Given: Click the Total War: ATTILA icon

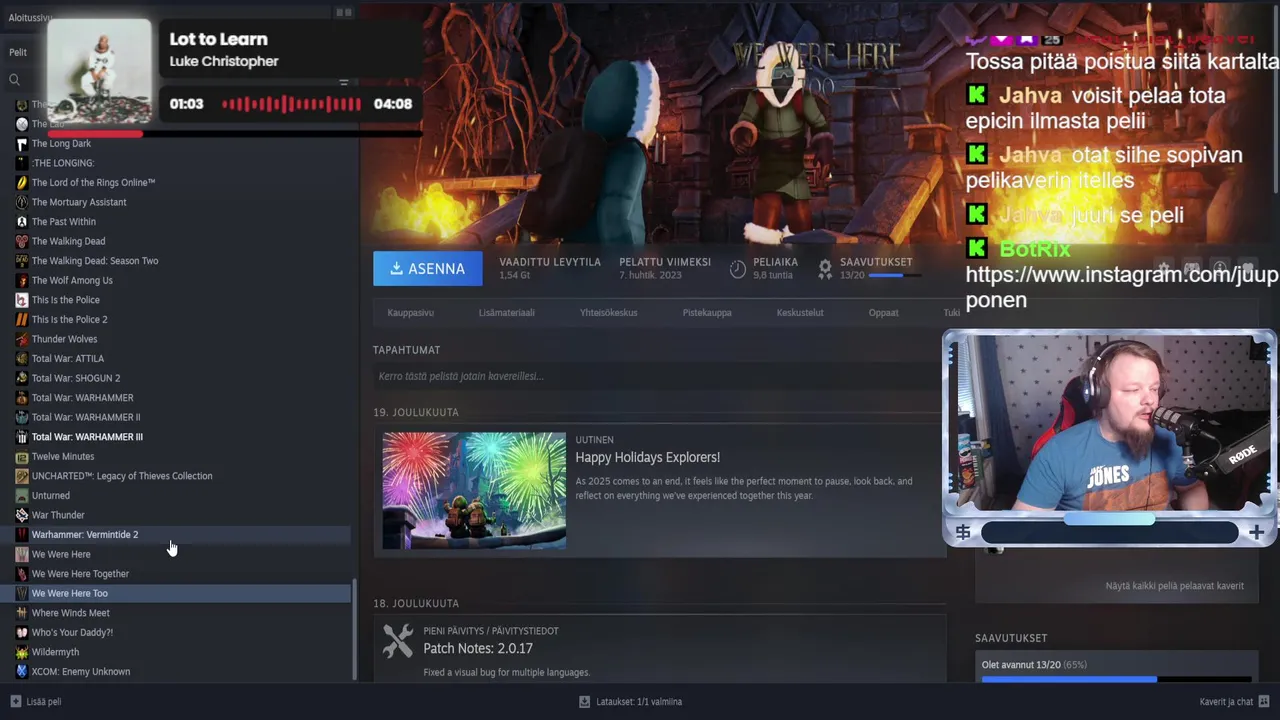Looking at the screenshot, I should (22, 358).
